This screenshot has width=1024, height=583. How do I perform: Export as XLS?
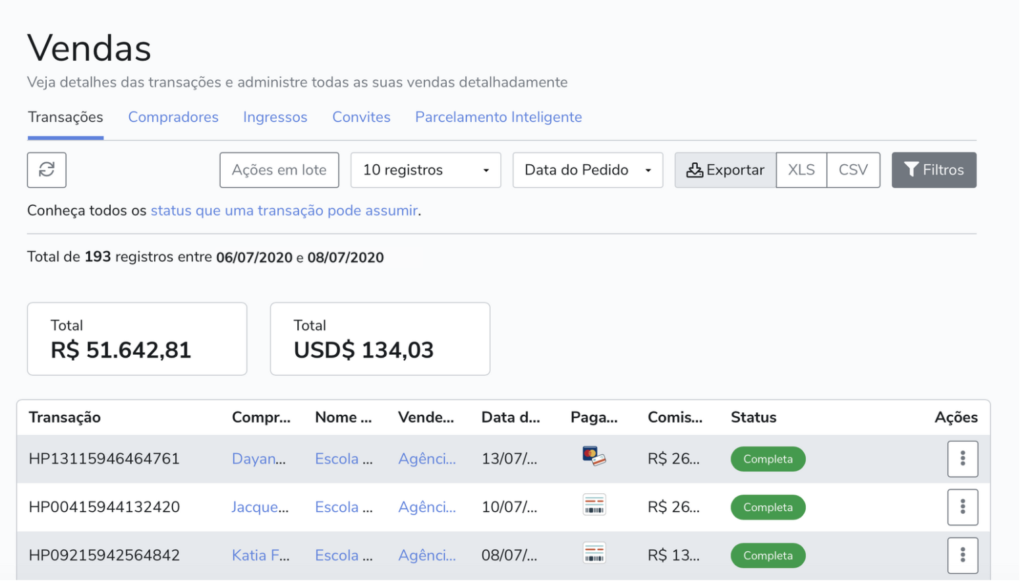pyautogui.click(x=801, y=170)
